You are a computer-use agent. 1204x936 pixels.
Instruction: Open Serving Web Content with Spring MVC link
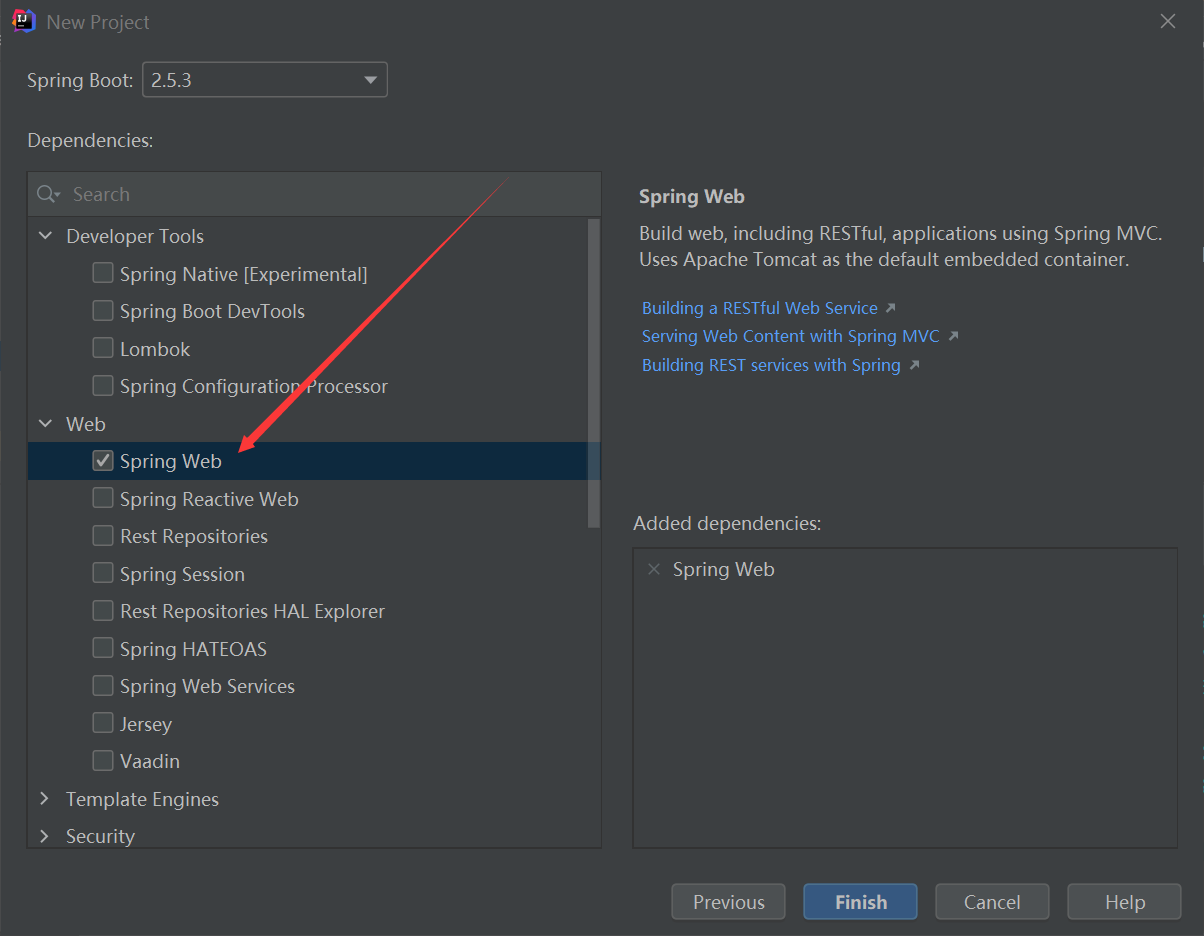(791, 336)
